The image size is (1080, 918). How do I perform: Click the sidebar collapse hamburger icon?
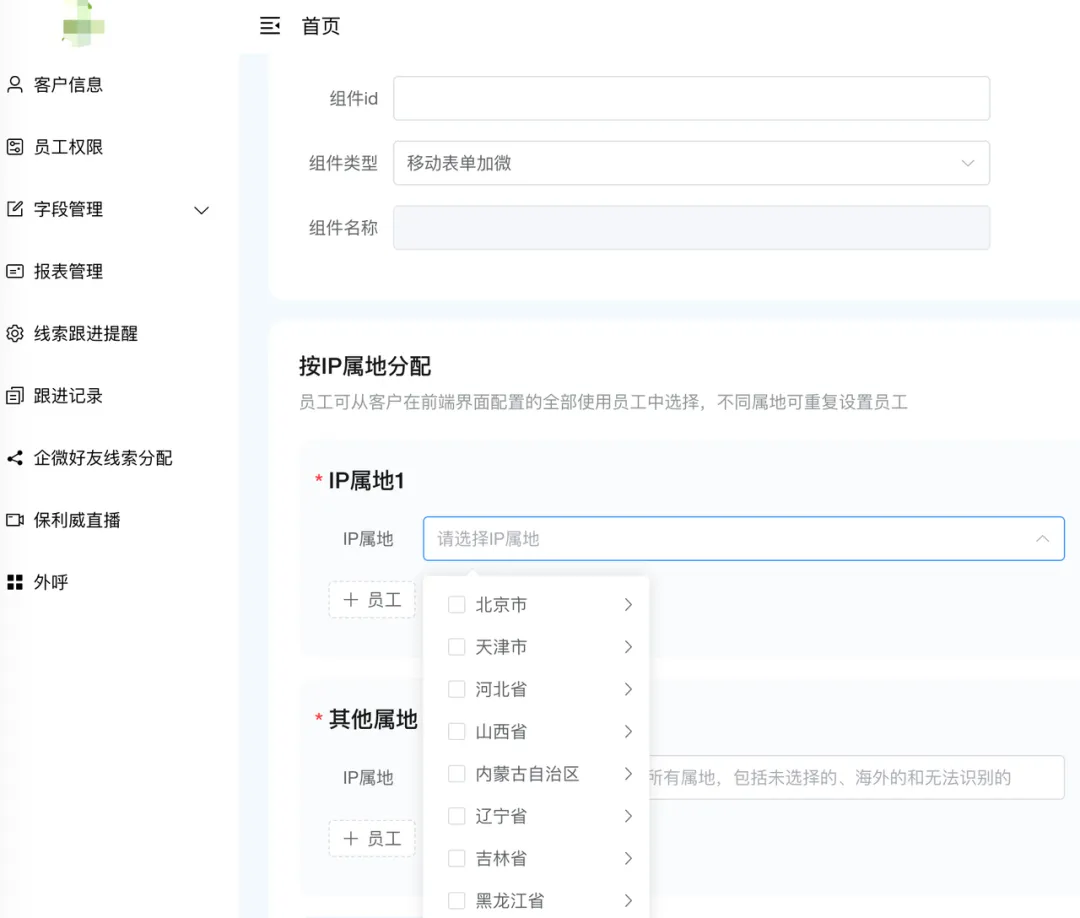pyautogui.click(x=269, y=26)
